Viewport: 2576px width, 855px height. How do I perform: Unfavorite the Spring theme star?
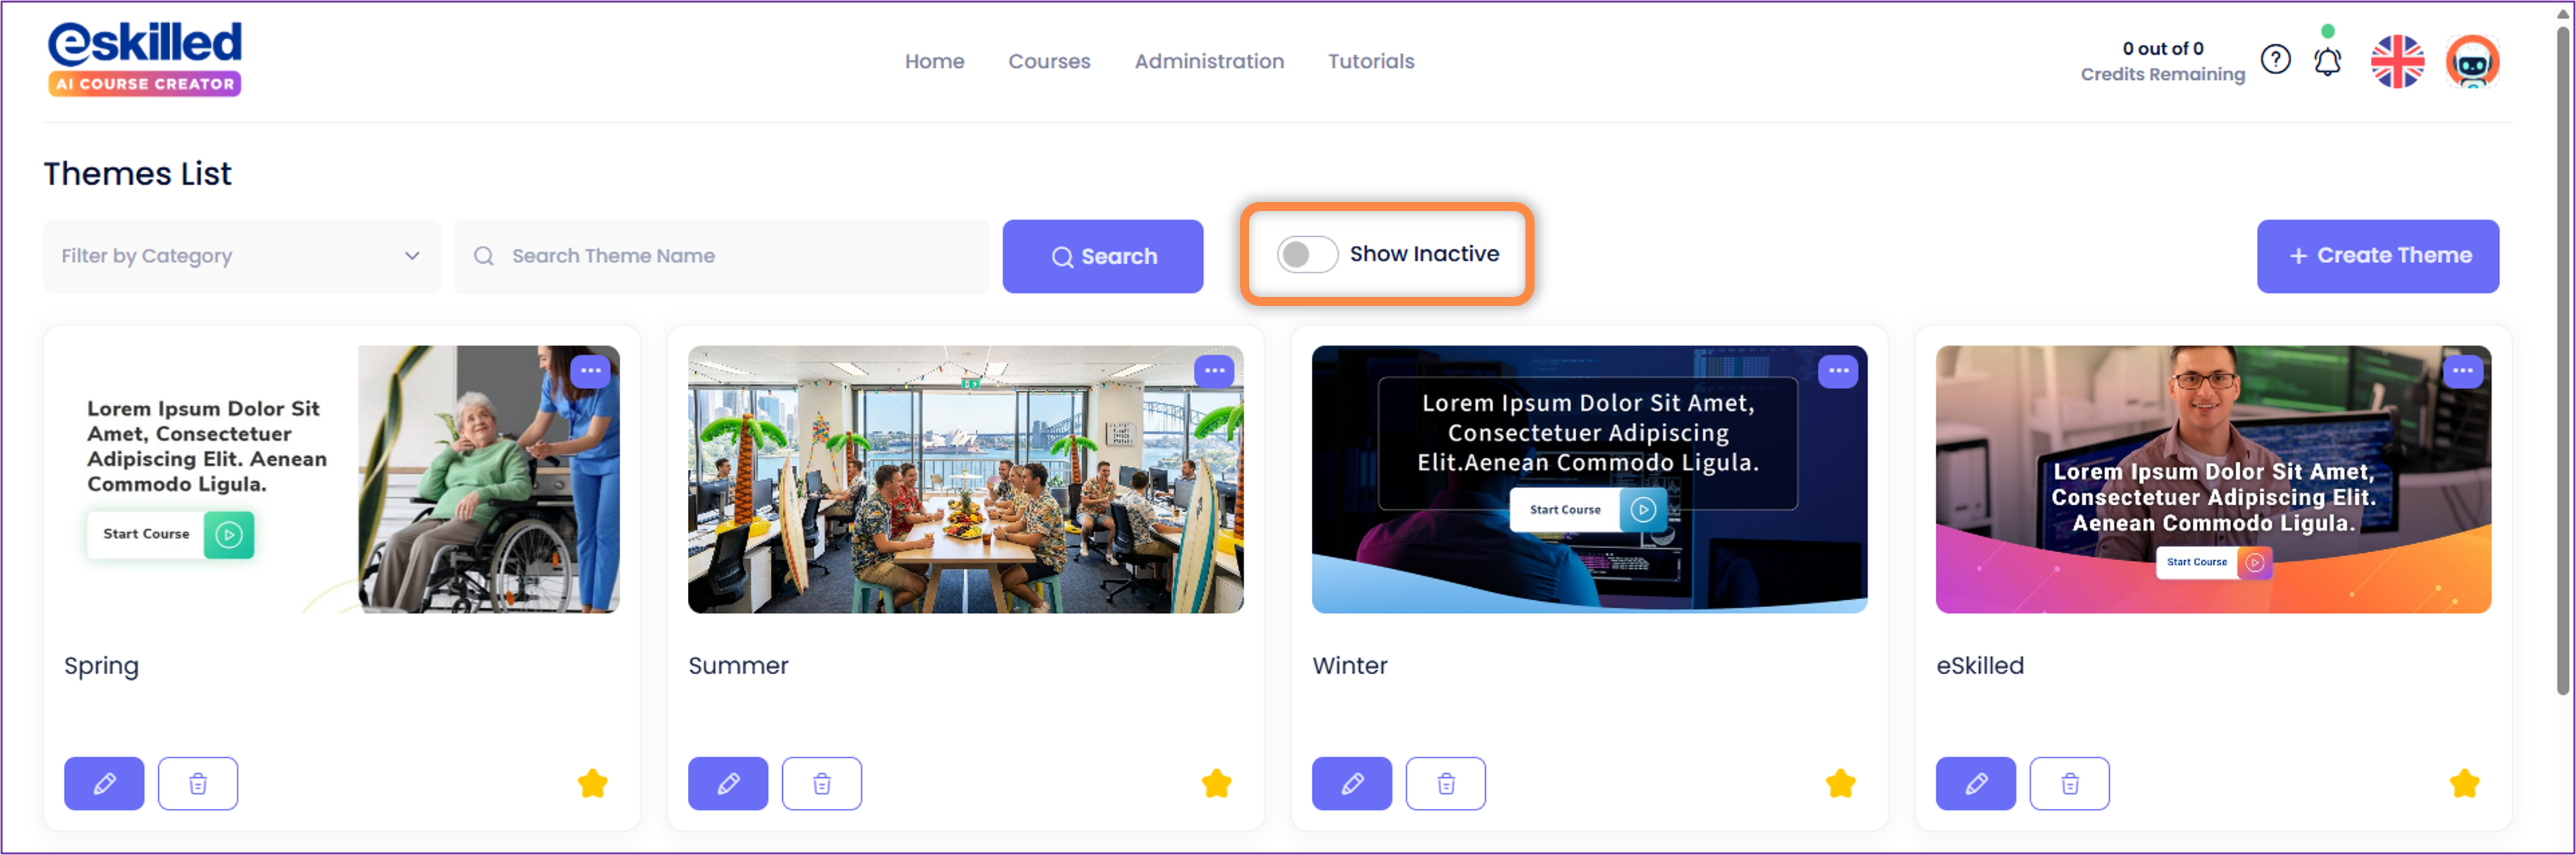pyautogui.click(x=592, y=783)
